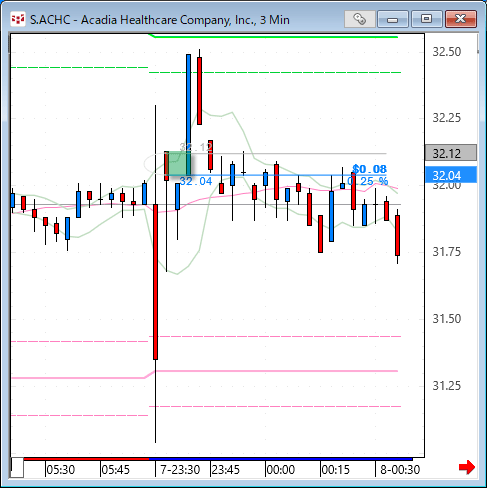This screenshot has height=488, width=487.
Task: Click the blue session bar above time axis
Action: coord(281,459)
